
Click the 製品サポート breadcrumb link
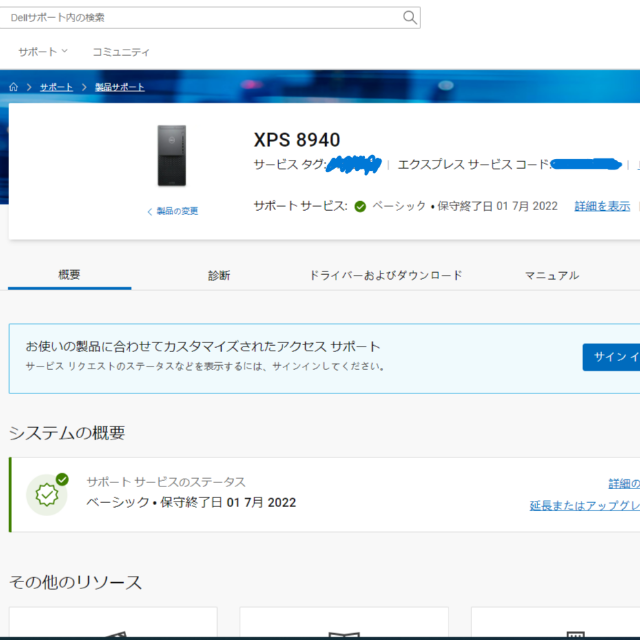click(120, 87)
